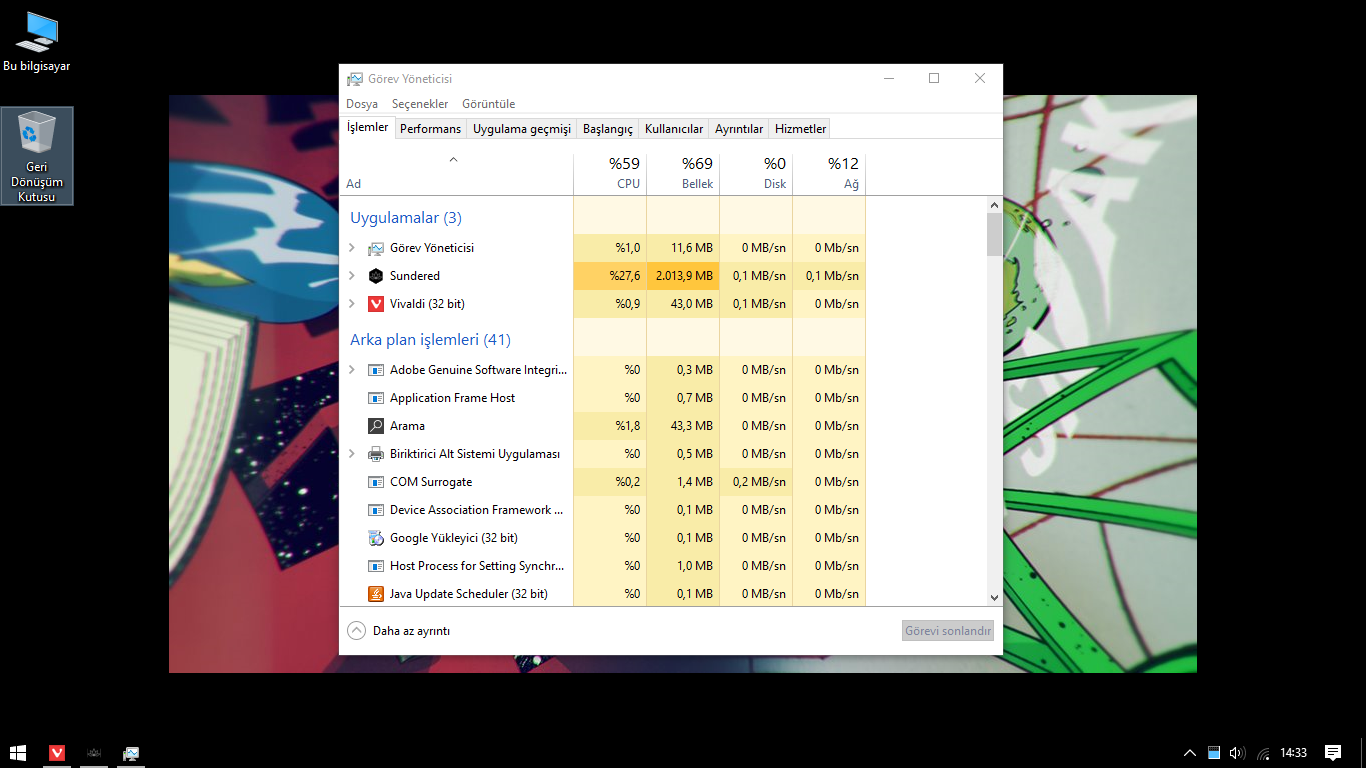
Task: Sort by the CPU column header
Action: click(x=610, y=174)
